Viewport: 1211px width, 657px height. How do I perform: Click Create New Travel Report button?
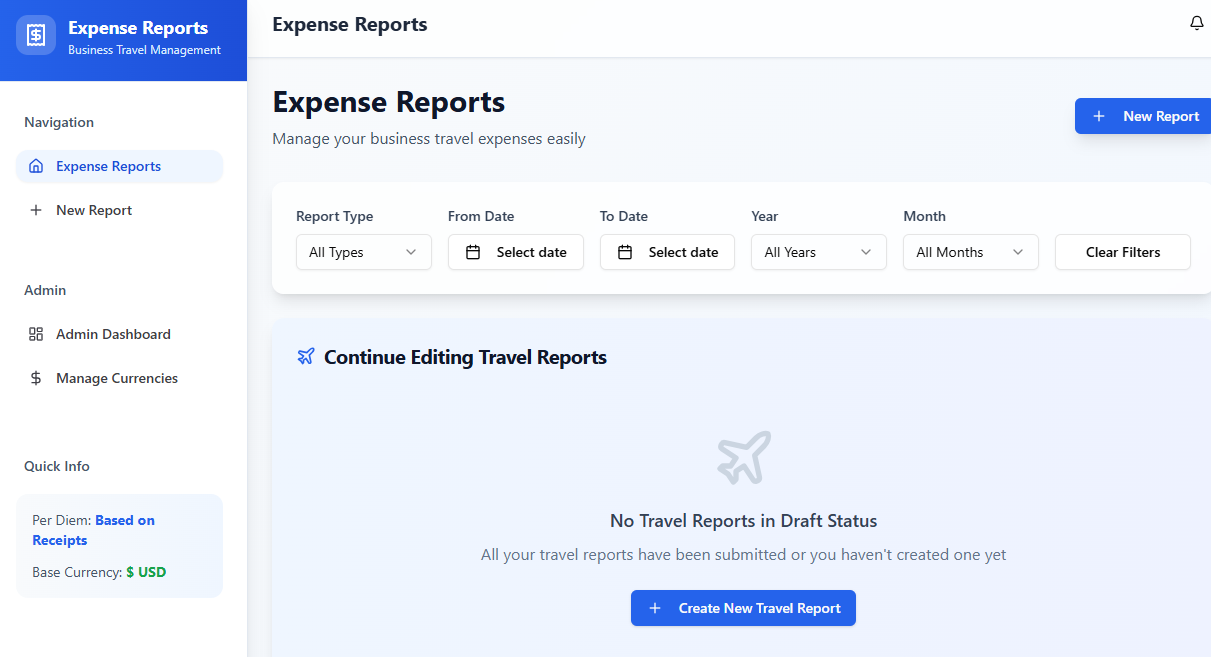coord(743,608)
